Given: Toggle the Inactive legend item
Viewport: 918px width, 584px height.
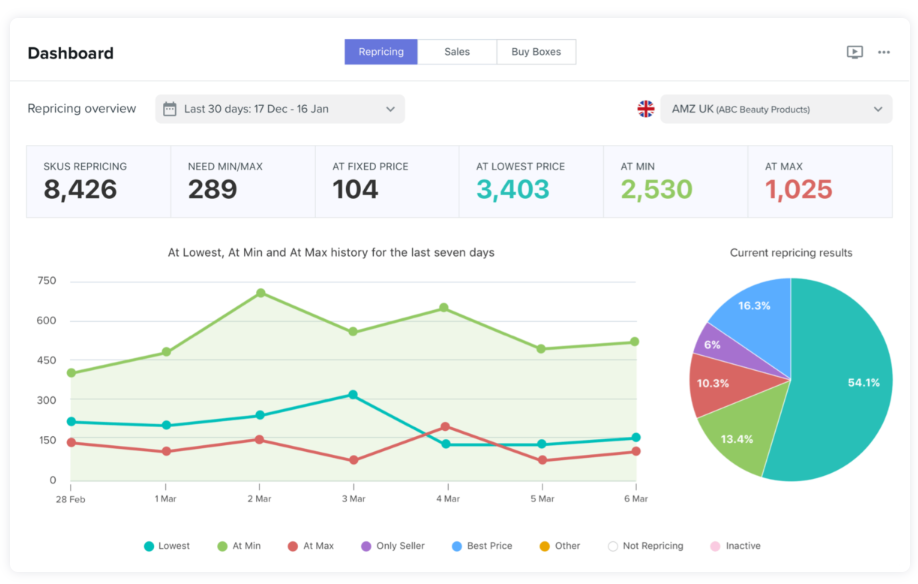Looking at the screenshot, I should tap(735, 546).
